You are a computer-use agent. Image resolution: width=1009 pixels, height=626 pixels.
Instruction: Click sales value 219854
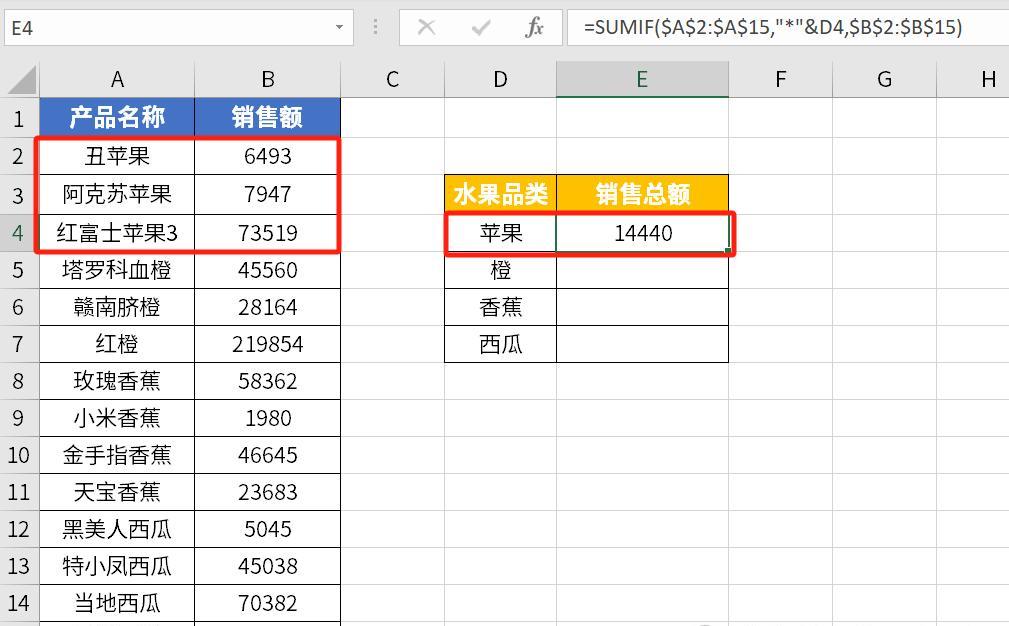[x=267, y=344]
